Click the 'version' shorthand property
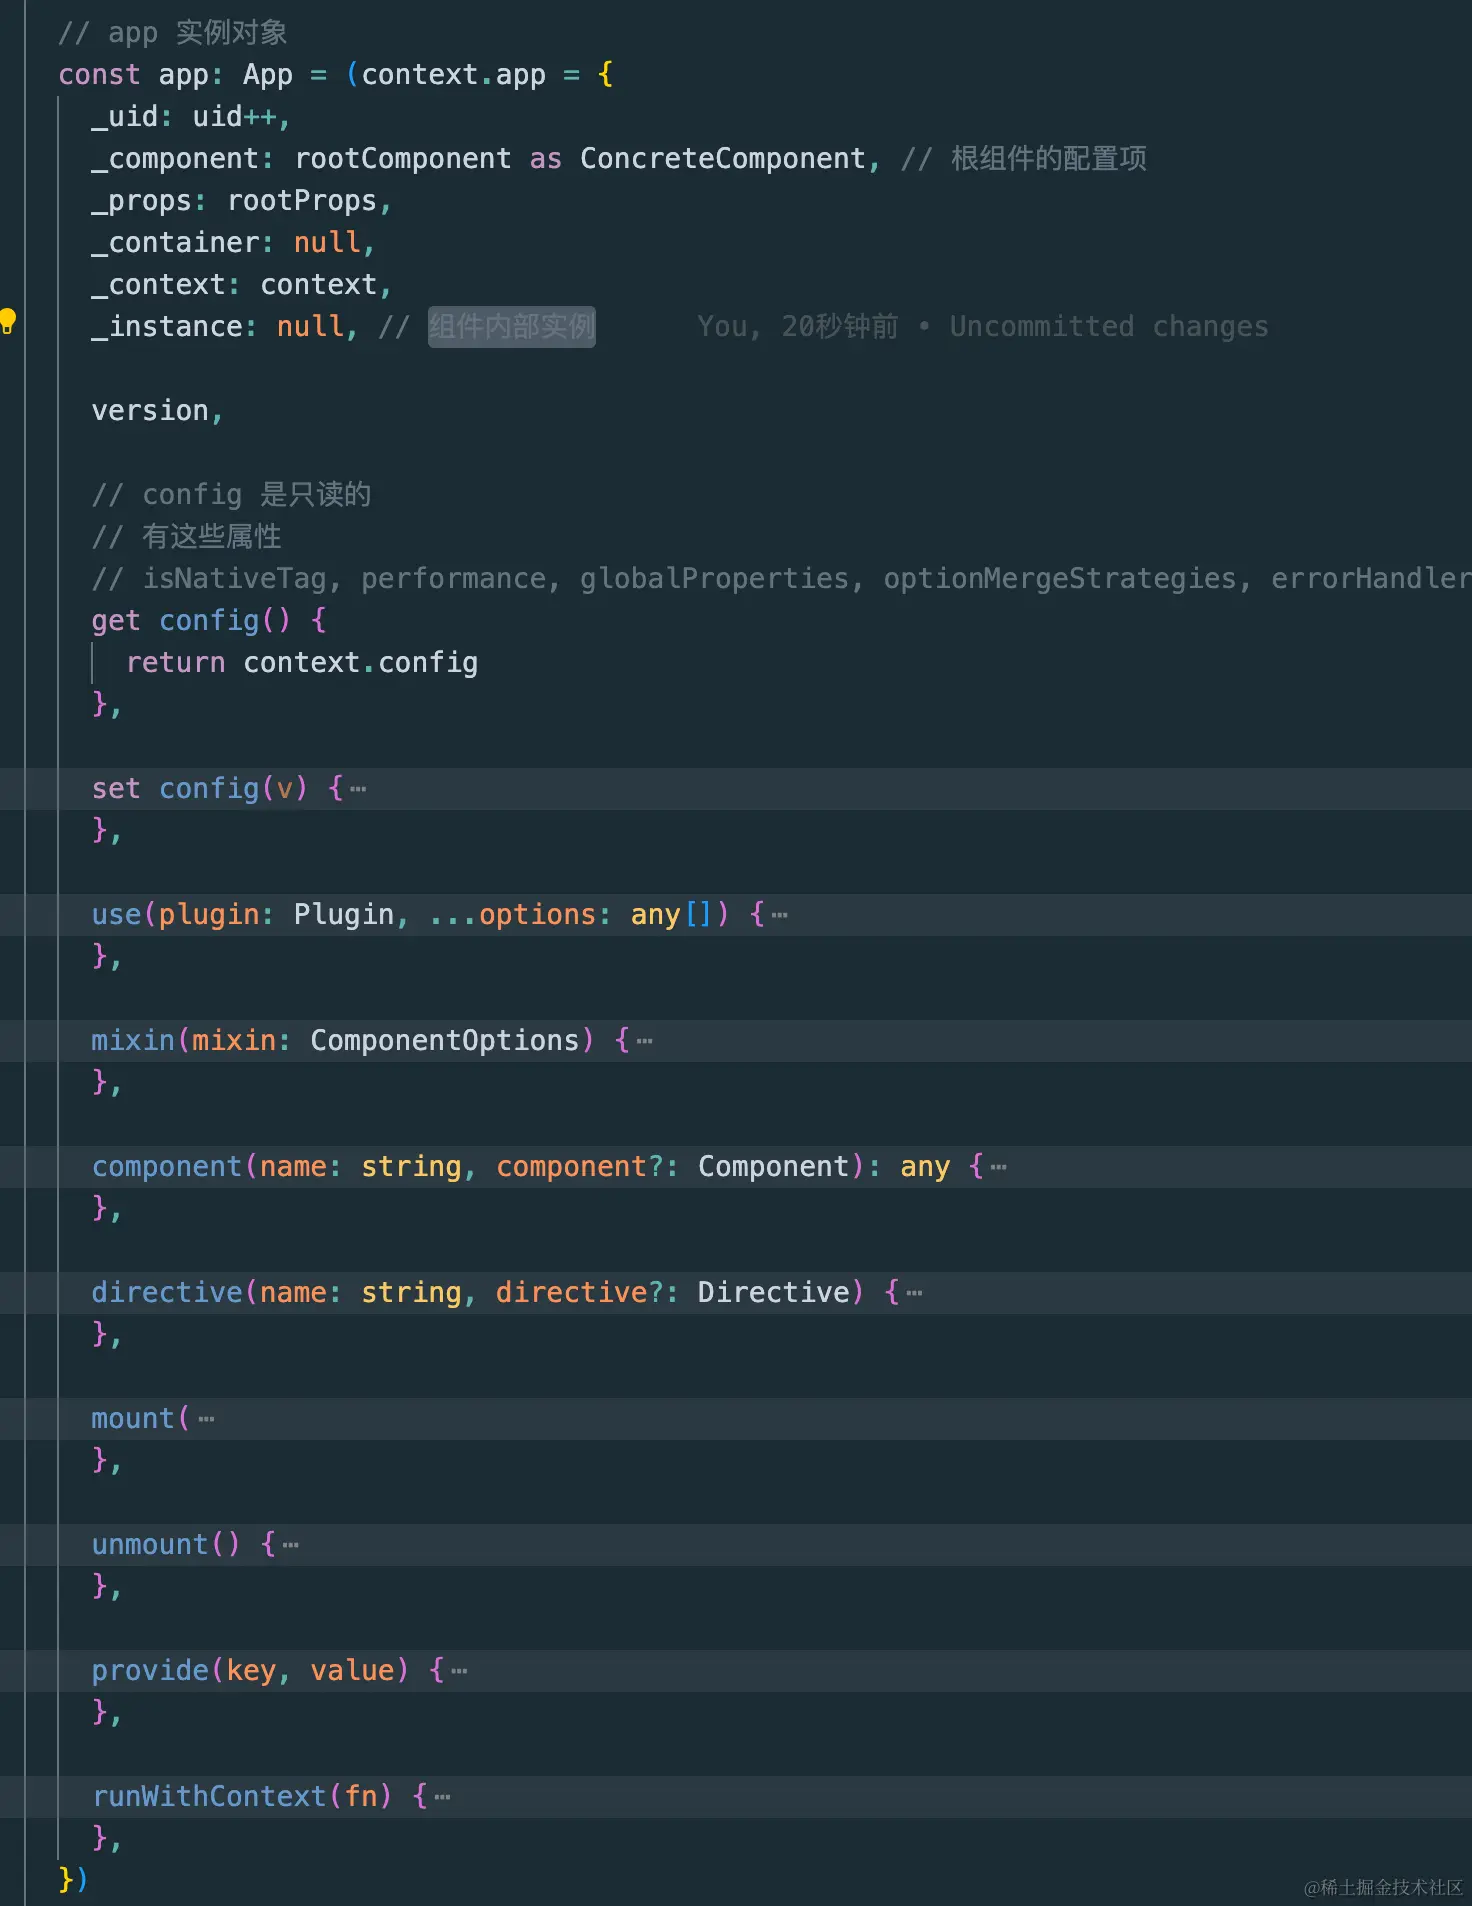 coord(150,411)
